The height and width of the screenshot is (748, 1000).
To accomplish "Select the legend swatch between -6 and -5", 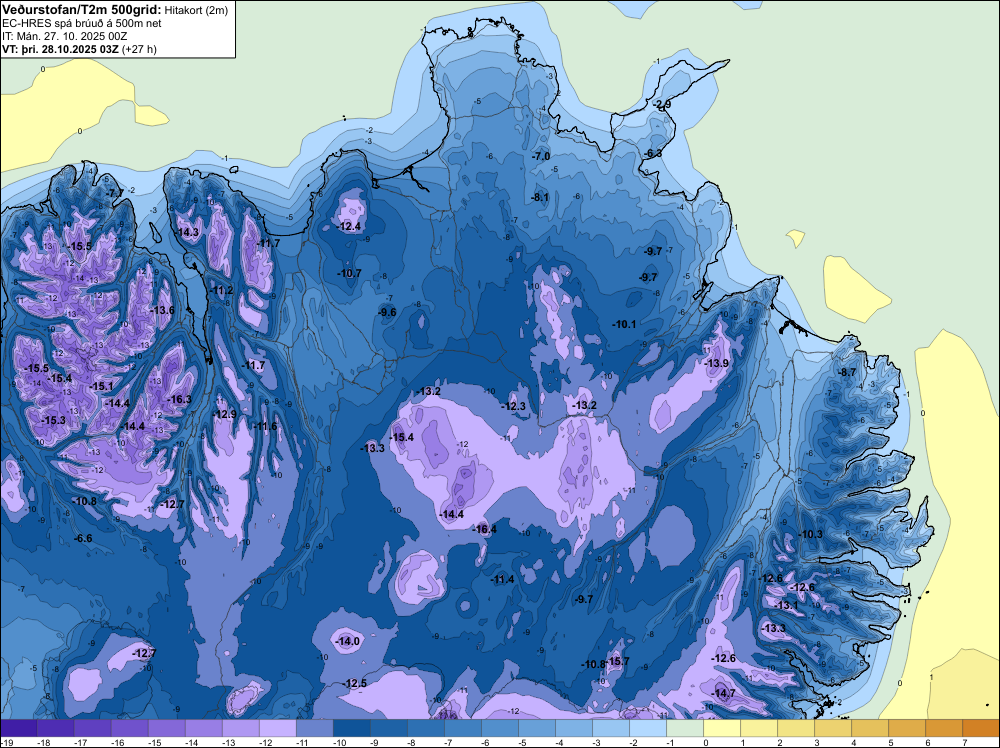I will pyautogui.click(x=500, y=728).
